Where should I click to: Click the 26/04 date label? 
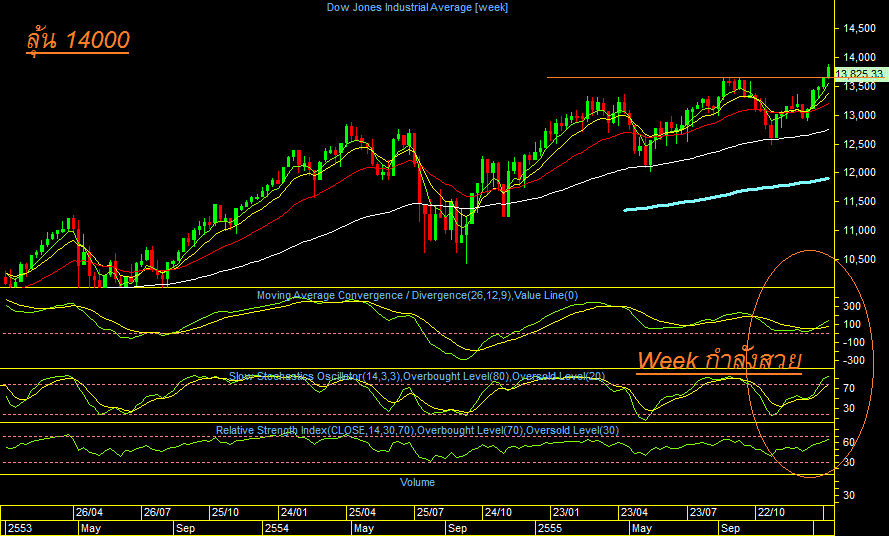coord(90,512)
